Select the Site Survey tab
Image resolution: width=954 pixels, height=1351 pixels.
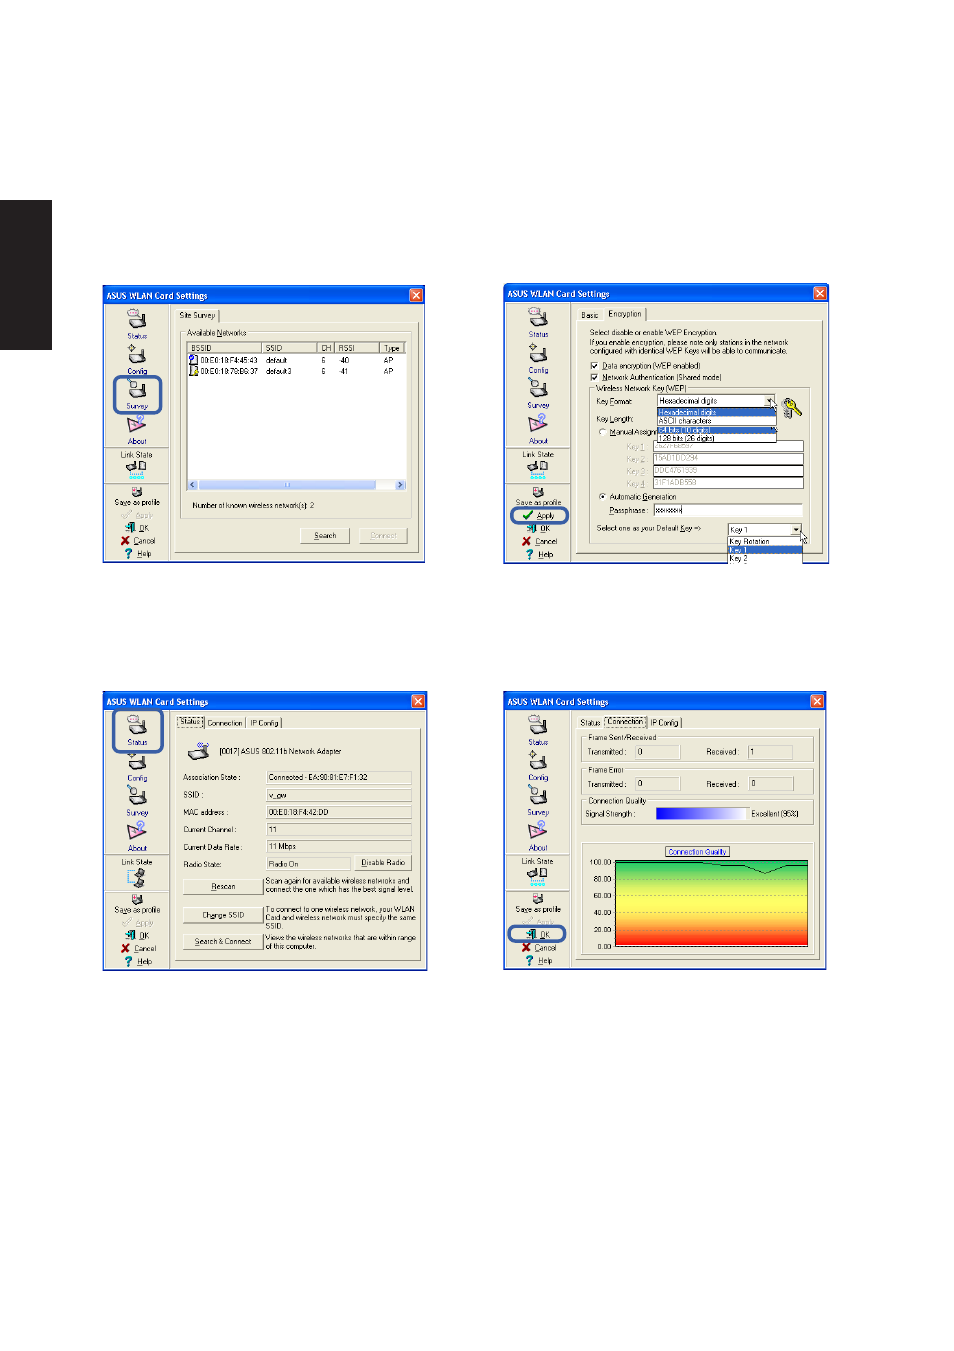click(197, 315)
